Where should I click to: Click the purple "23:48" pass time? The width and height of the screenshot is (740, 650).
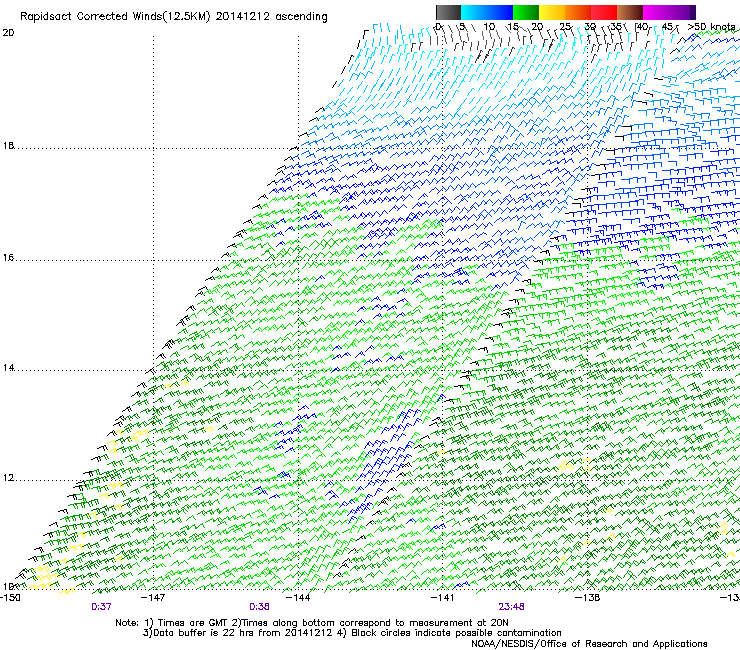pyautogui.click(x=512, y=607)
